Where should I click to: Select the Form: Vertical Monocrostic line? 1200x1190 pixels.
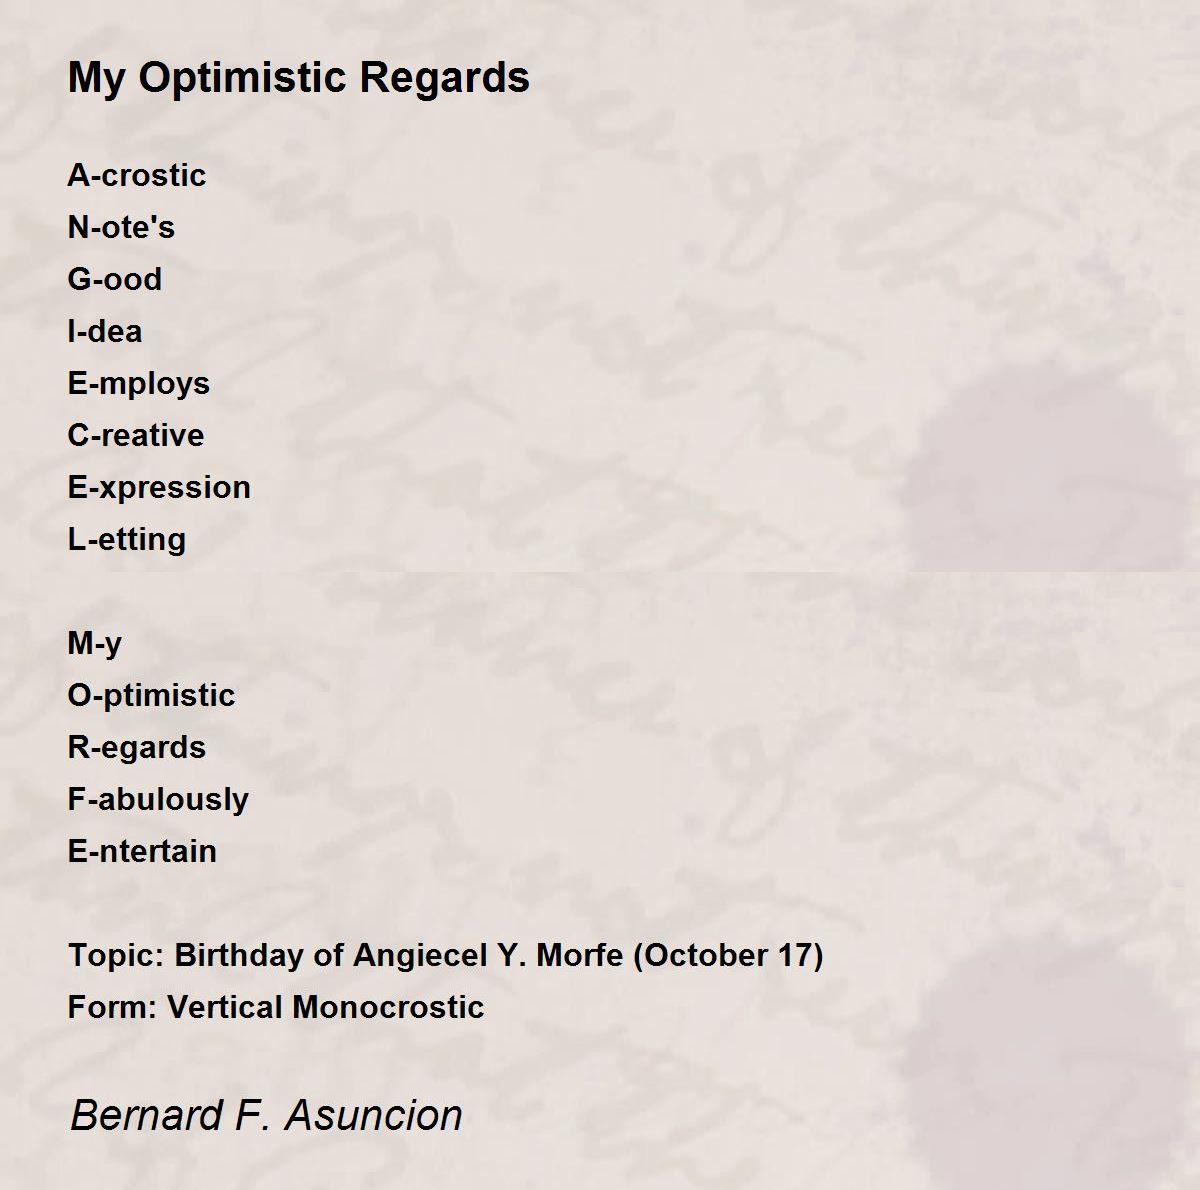coord(275,1007)
